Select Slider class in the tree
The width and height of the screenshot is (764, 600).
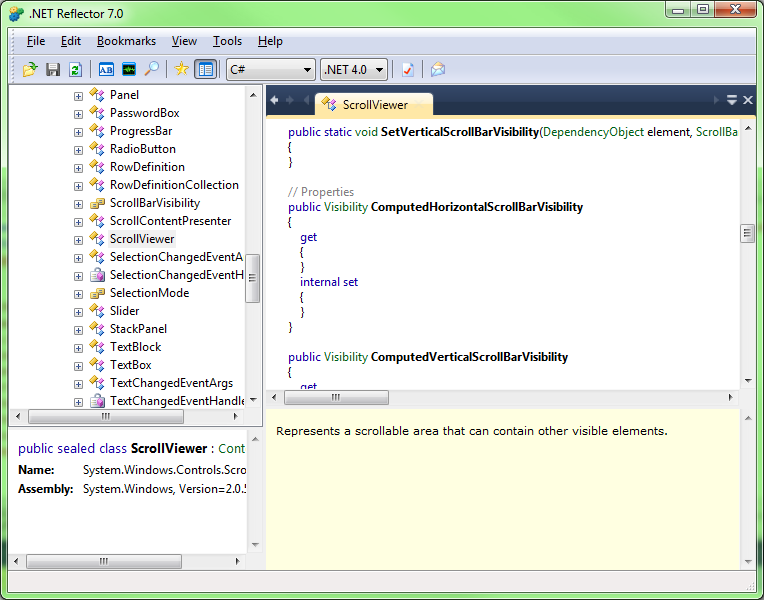point(124,311)
